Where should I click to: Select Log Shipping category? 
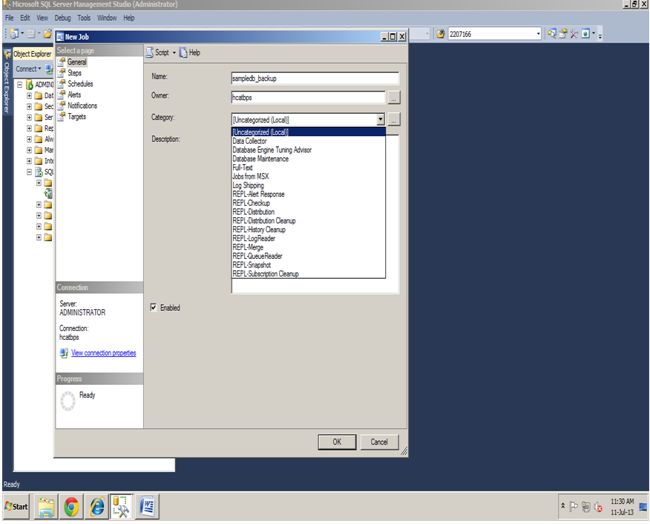(308, 185)
